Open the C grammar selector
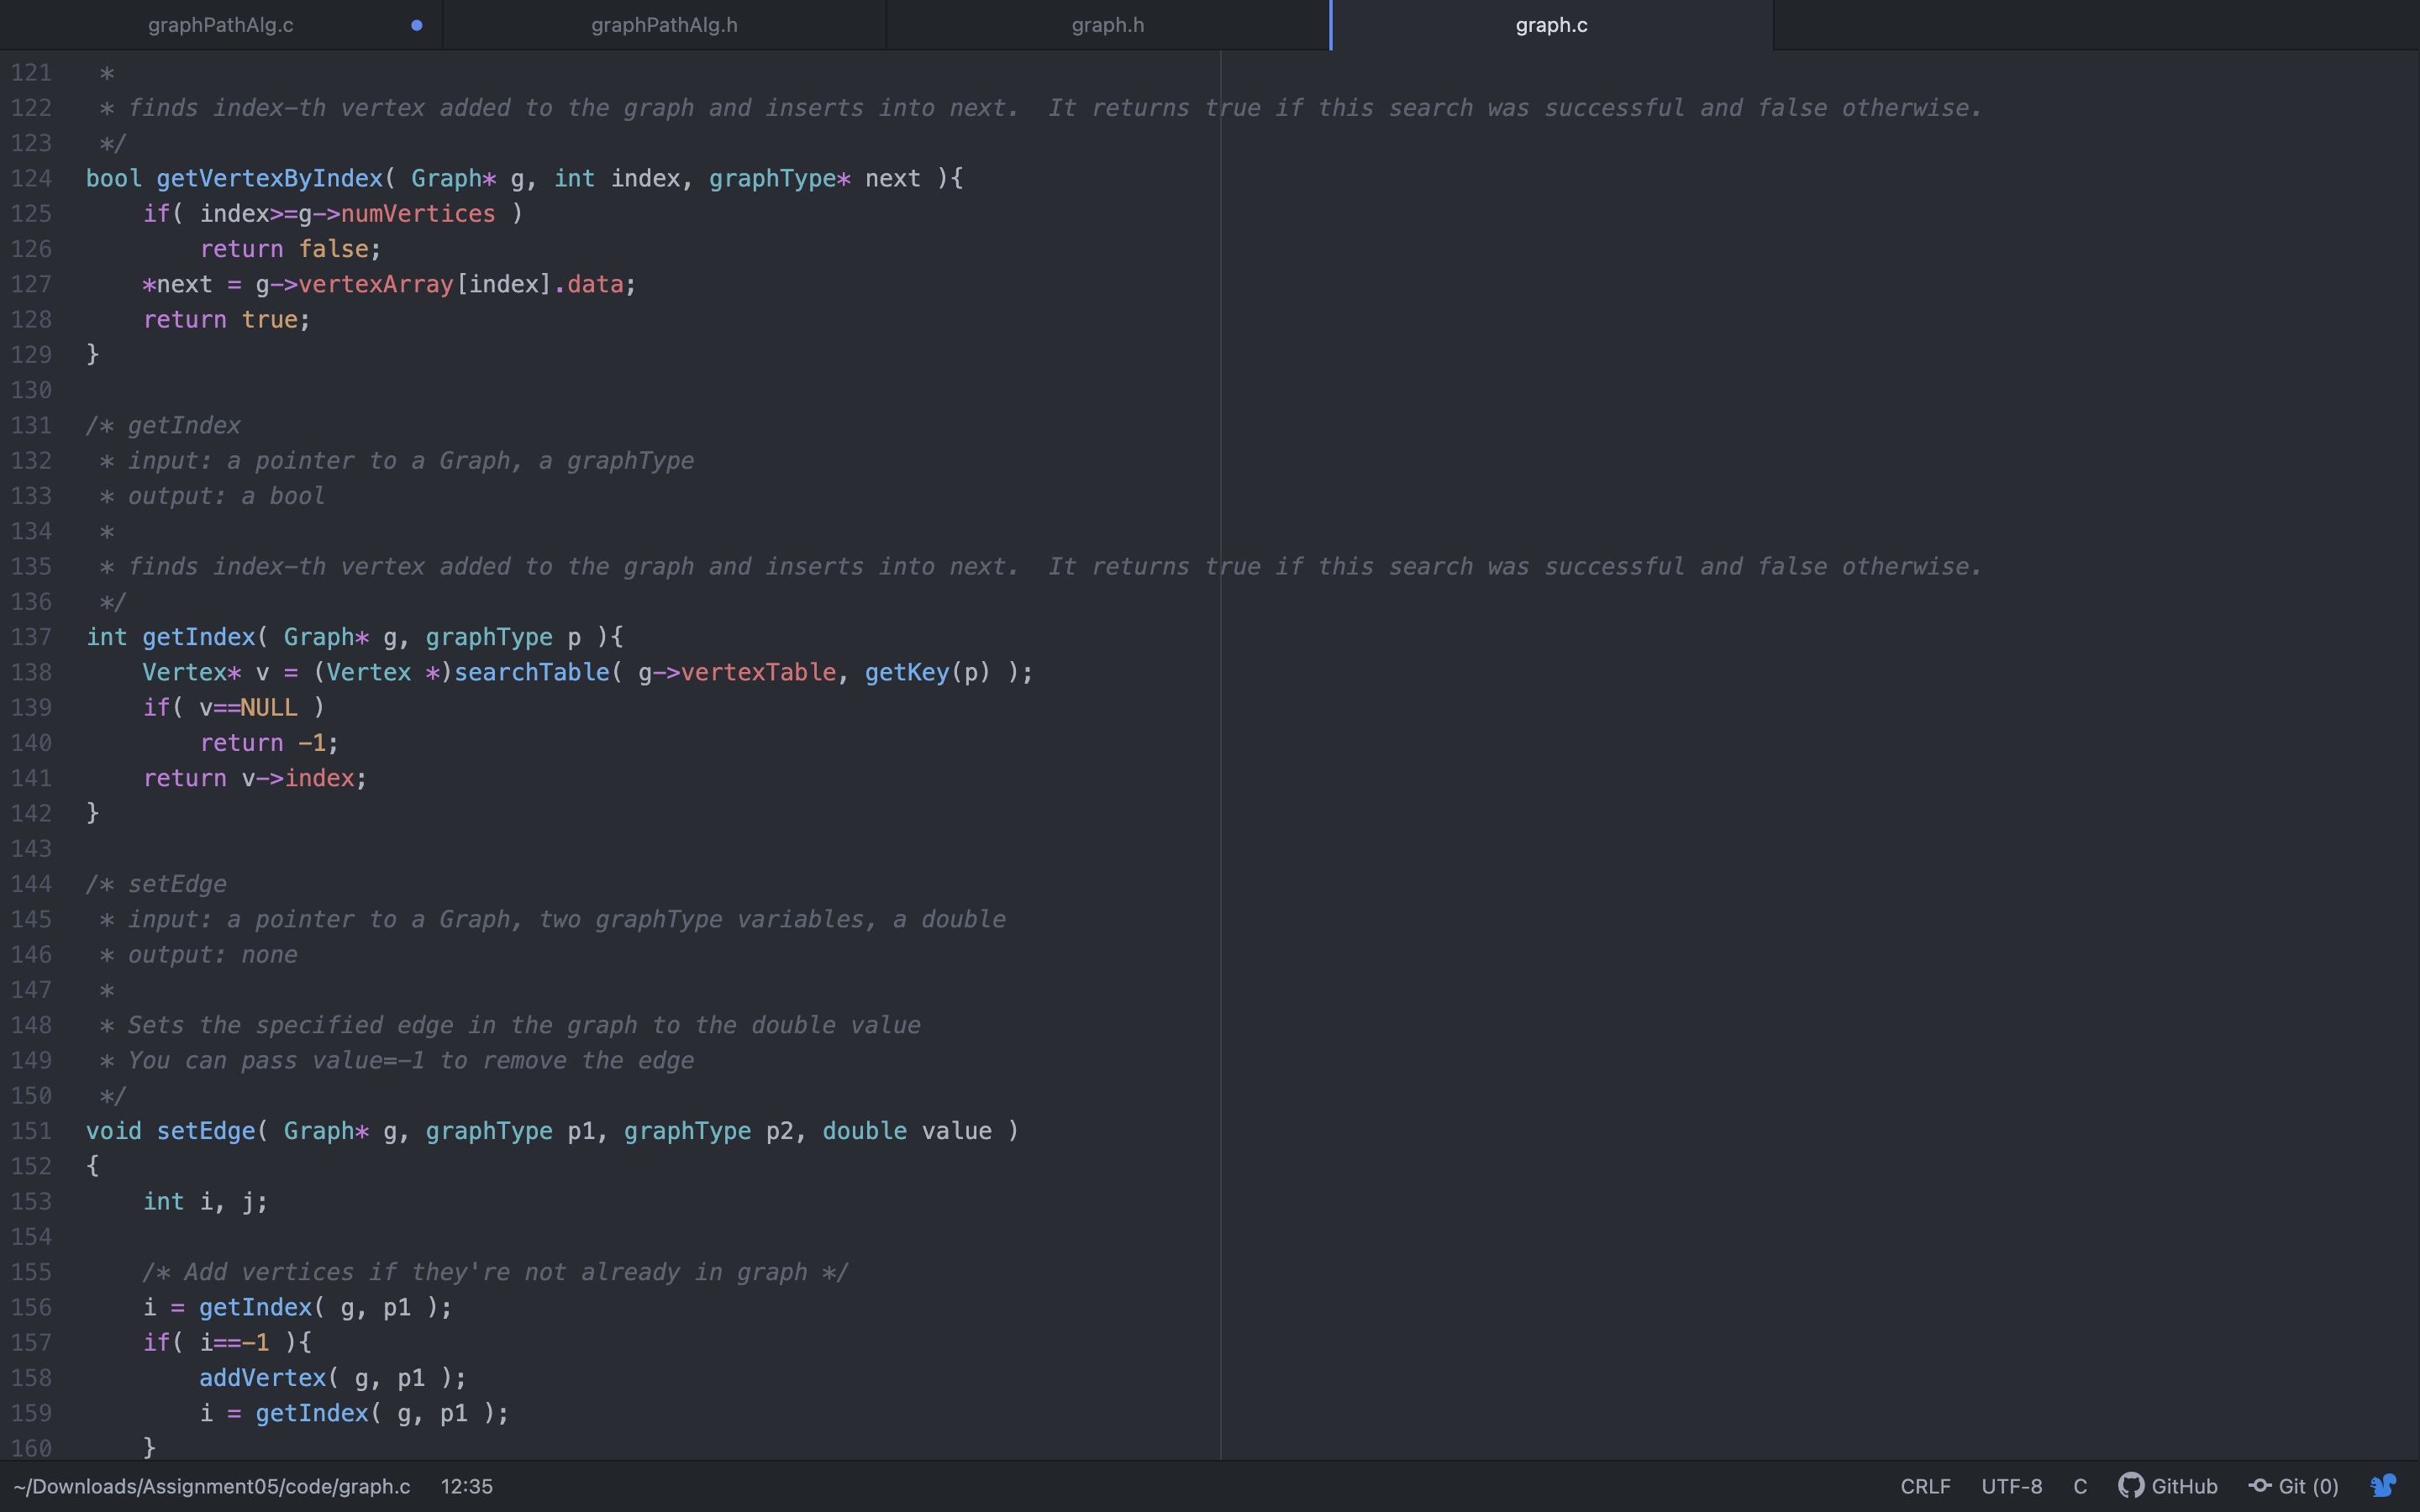The image size is (2420, 1512). tap(2080, 1486)
